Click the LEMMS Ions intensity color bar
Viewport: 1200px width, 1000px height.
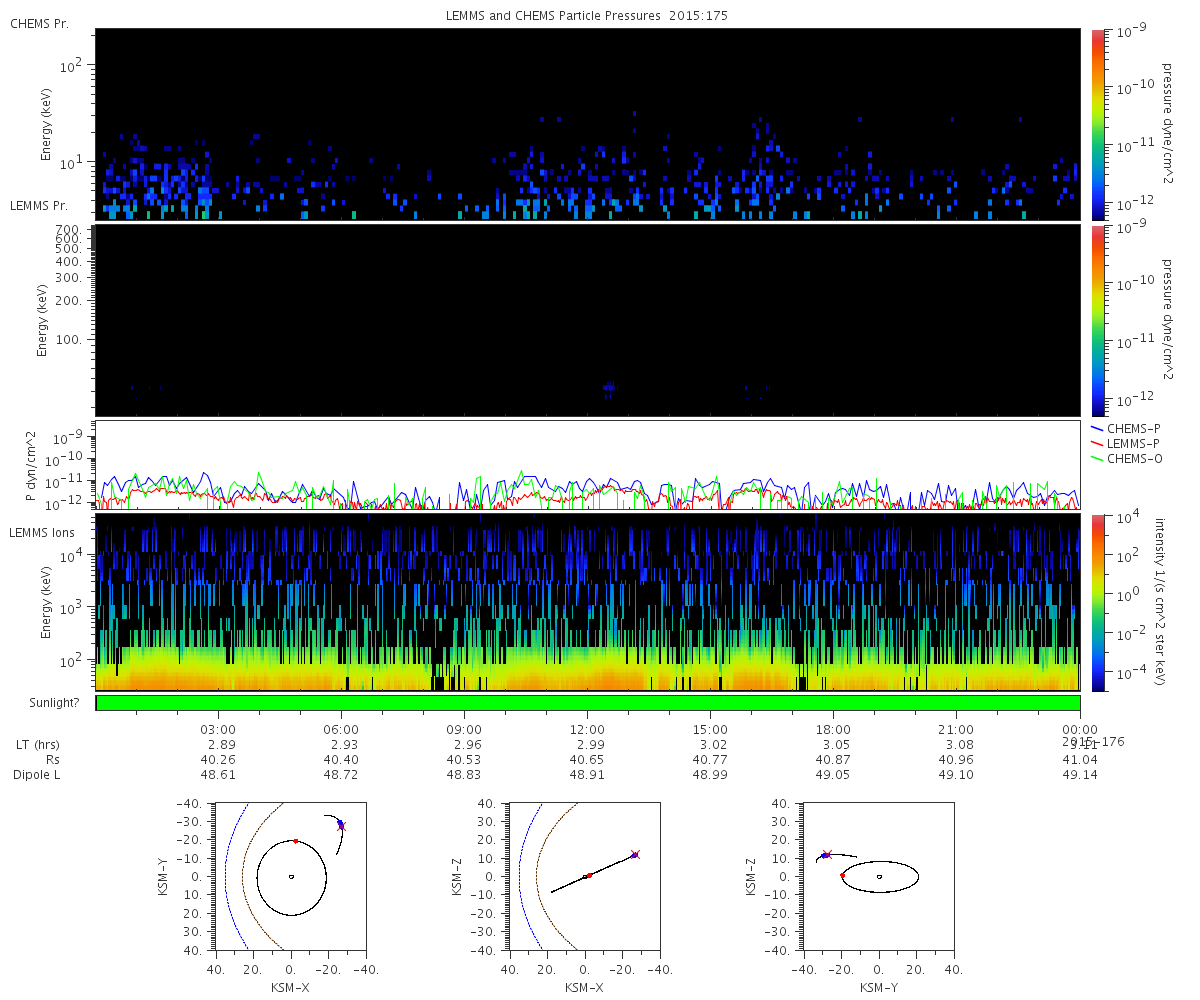(x=1098, y=603)
